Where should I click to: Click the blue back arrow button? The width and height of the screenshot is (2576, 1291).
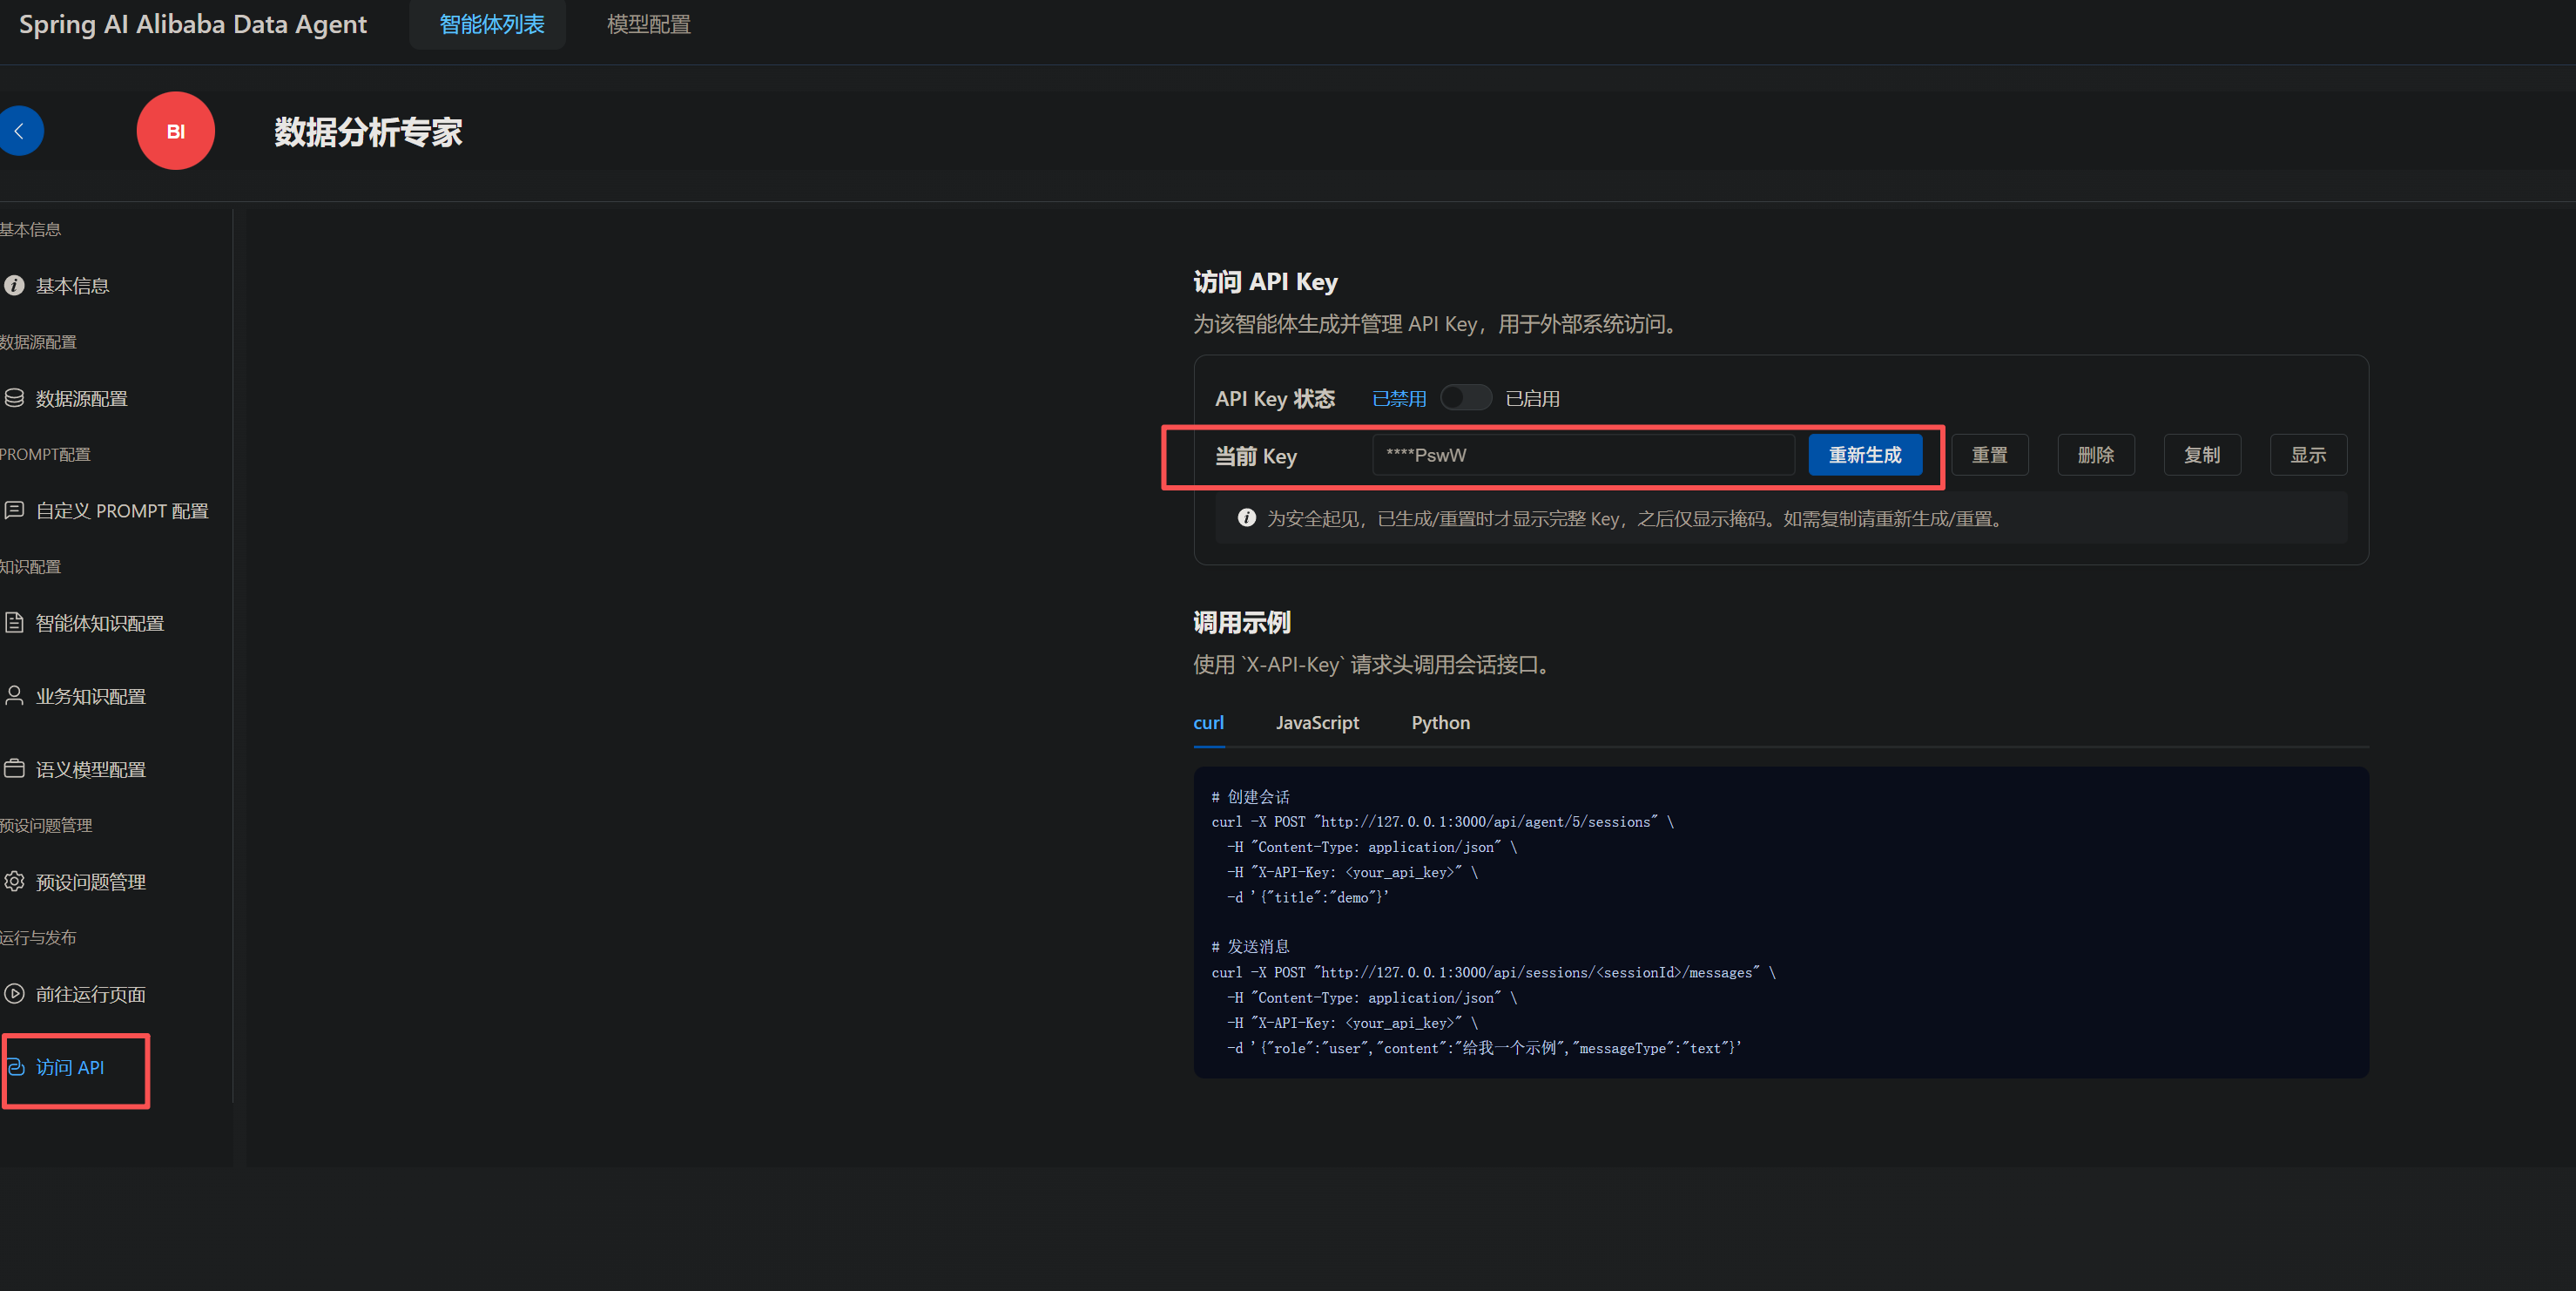click(x=19, y=131)
